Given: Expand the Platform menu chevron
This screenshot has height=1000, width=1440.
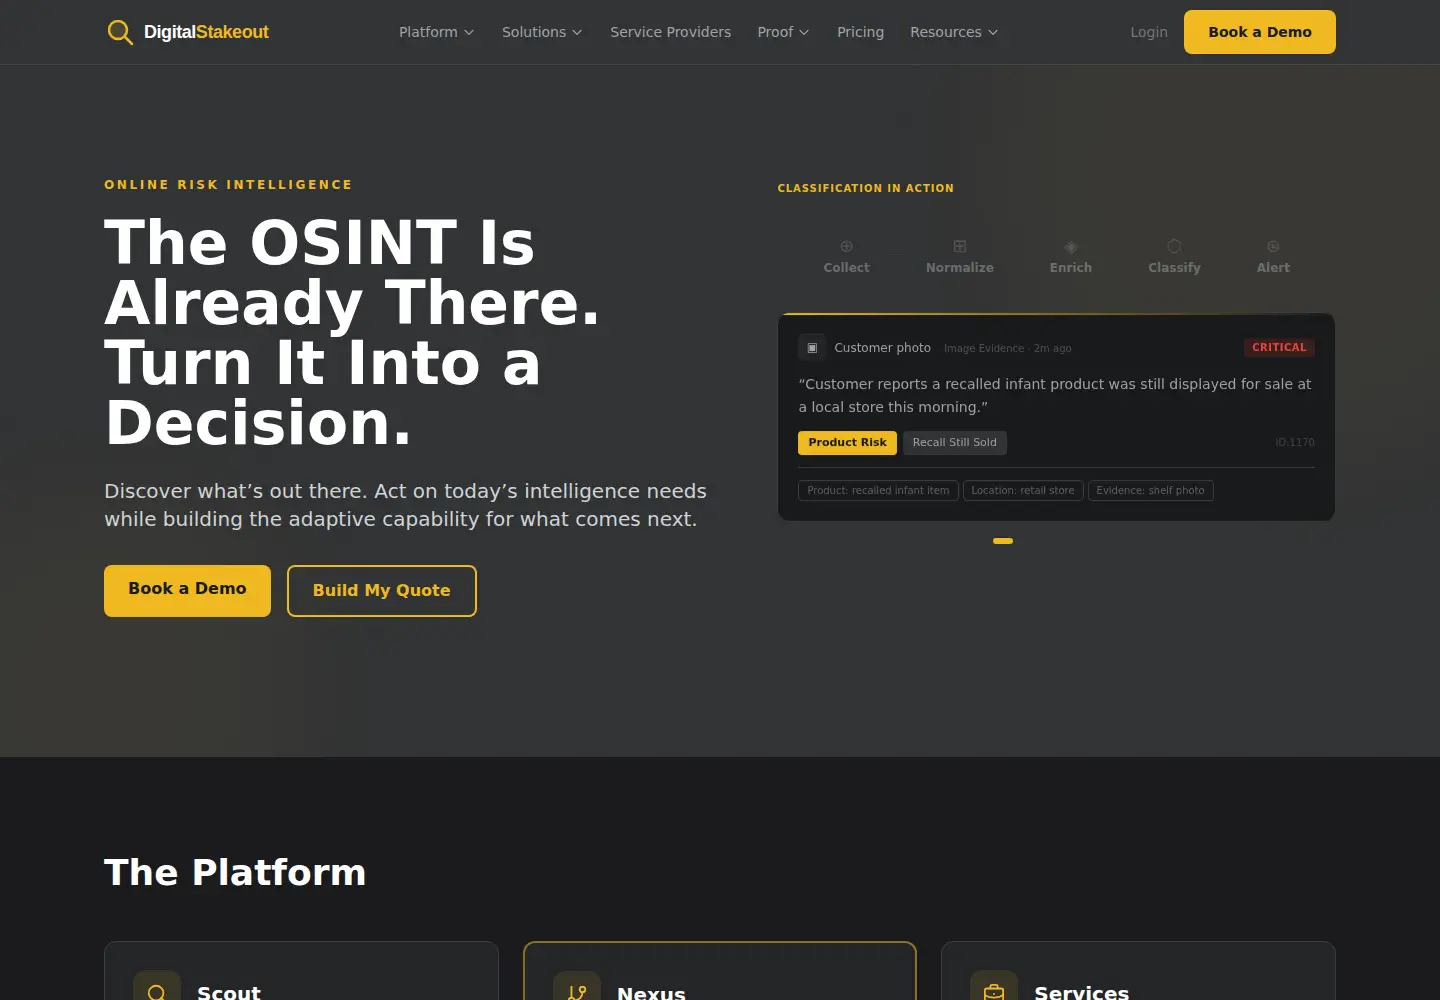Looking at the screenshot, I should click(x=469, y=32).
